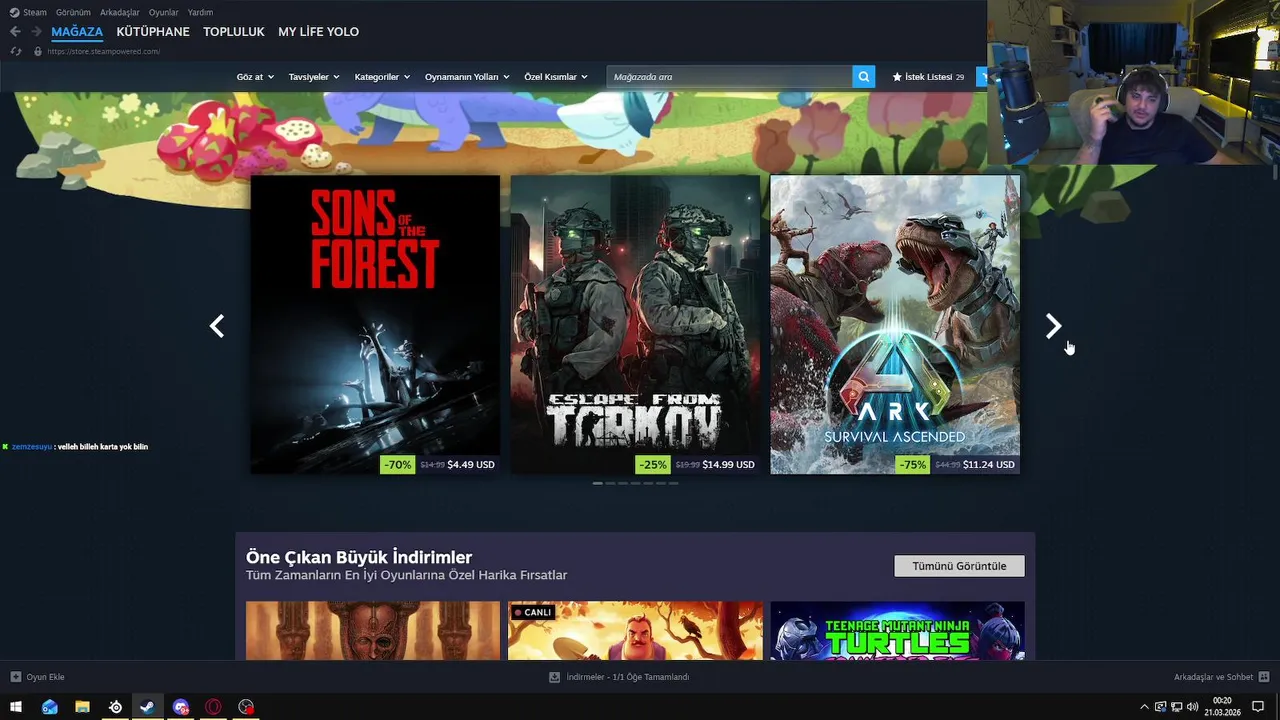Click the Tümünü Görüntüle button
This screenshot has height=720, width=1280.
pos(959,566)
